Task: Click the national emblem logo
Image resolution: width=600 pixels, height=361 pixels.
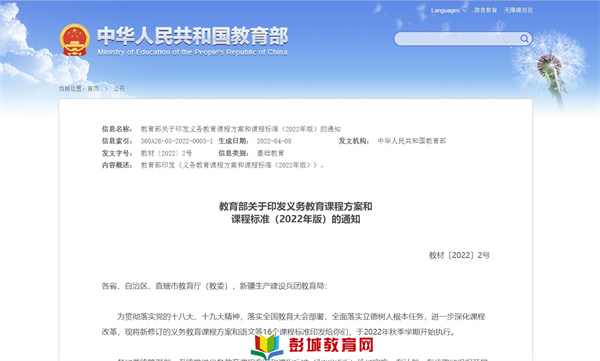Action: (x=75, y=40)
